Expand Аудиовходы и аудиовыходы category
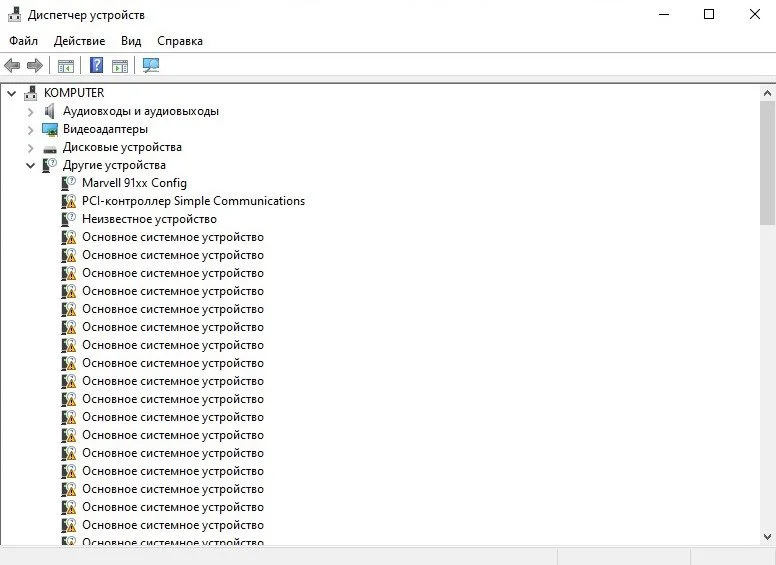 [31, 112]
